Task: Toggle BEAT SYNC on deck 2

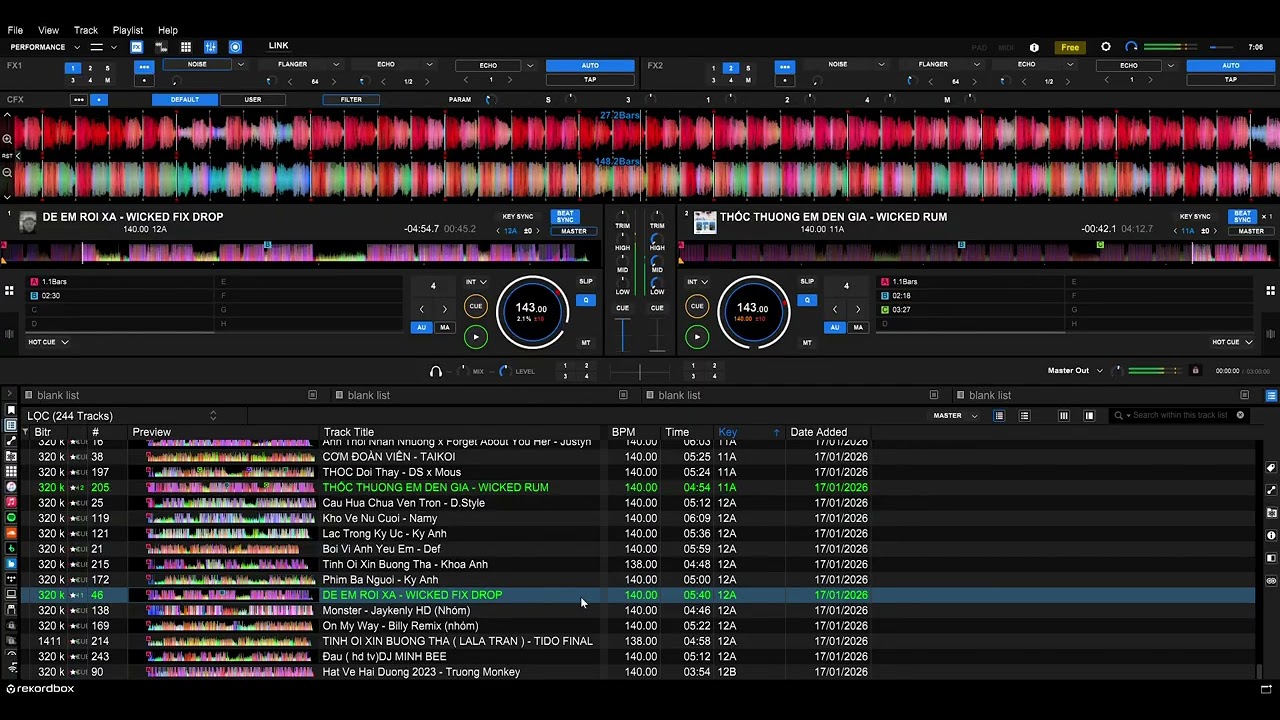Action: click(x=1242, y=216)
